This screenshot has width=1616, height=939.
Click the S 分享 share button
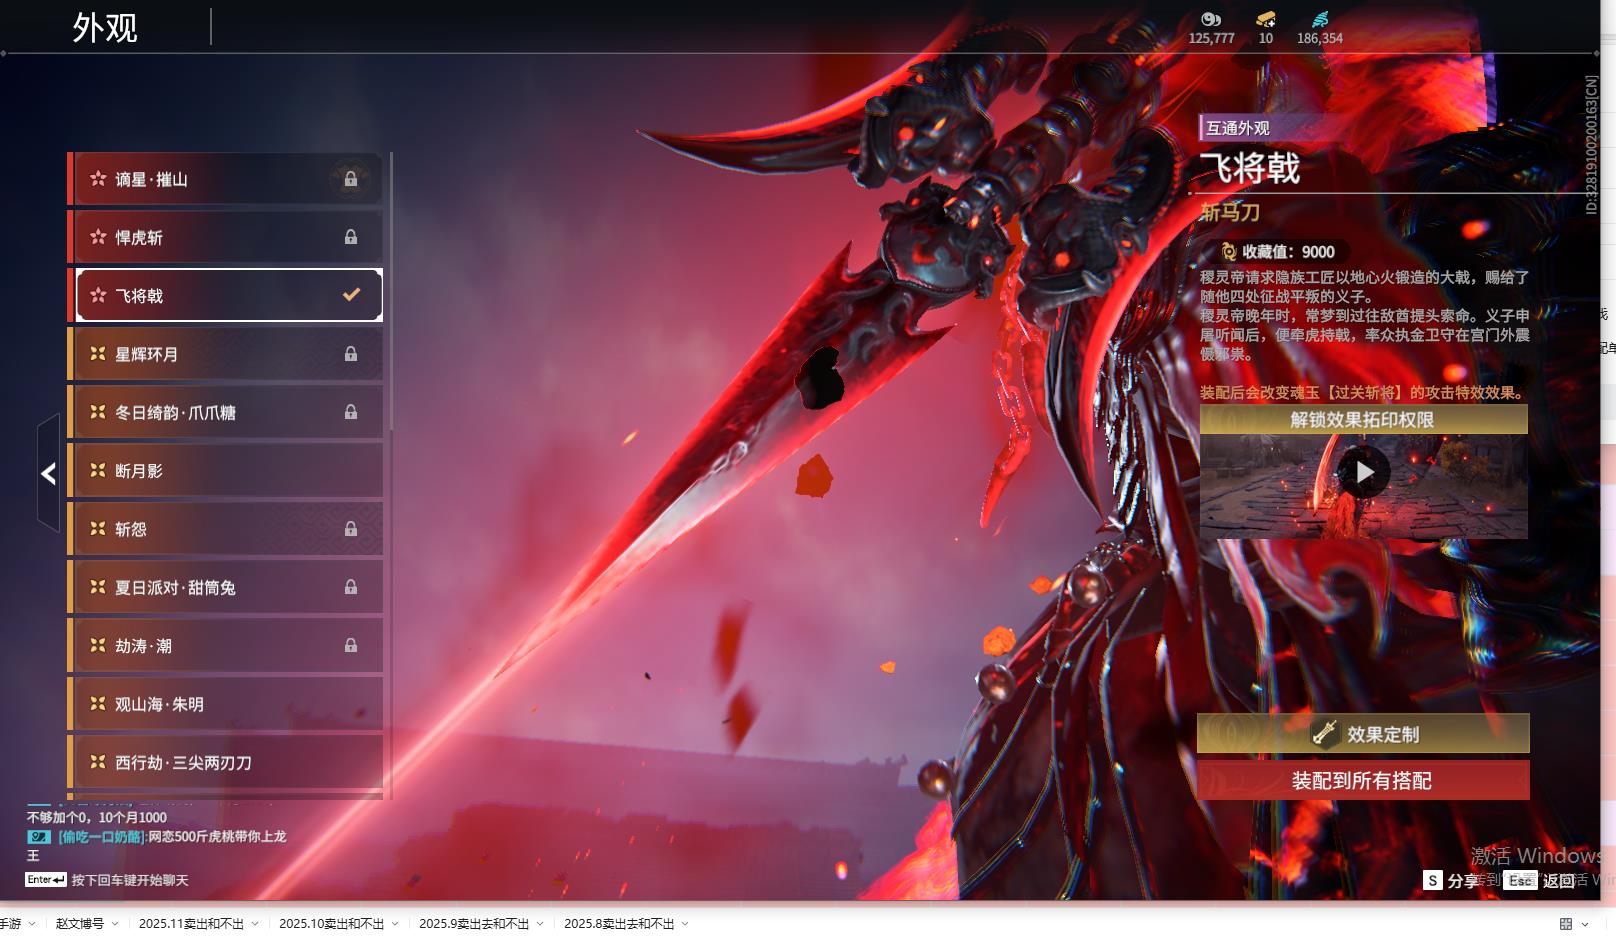point(1452,880)
